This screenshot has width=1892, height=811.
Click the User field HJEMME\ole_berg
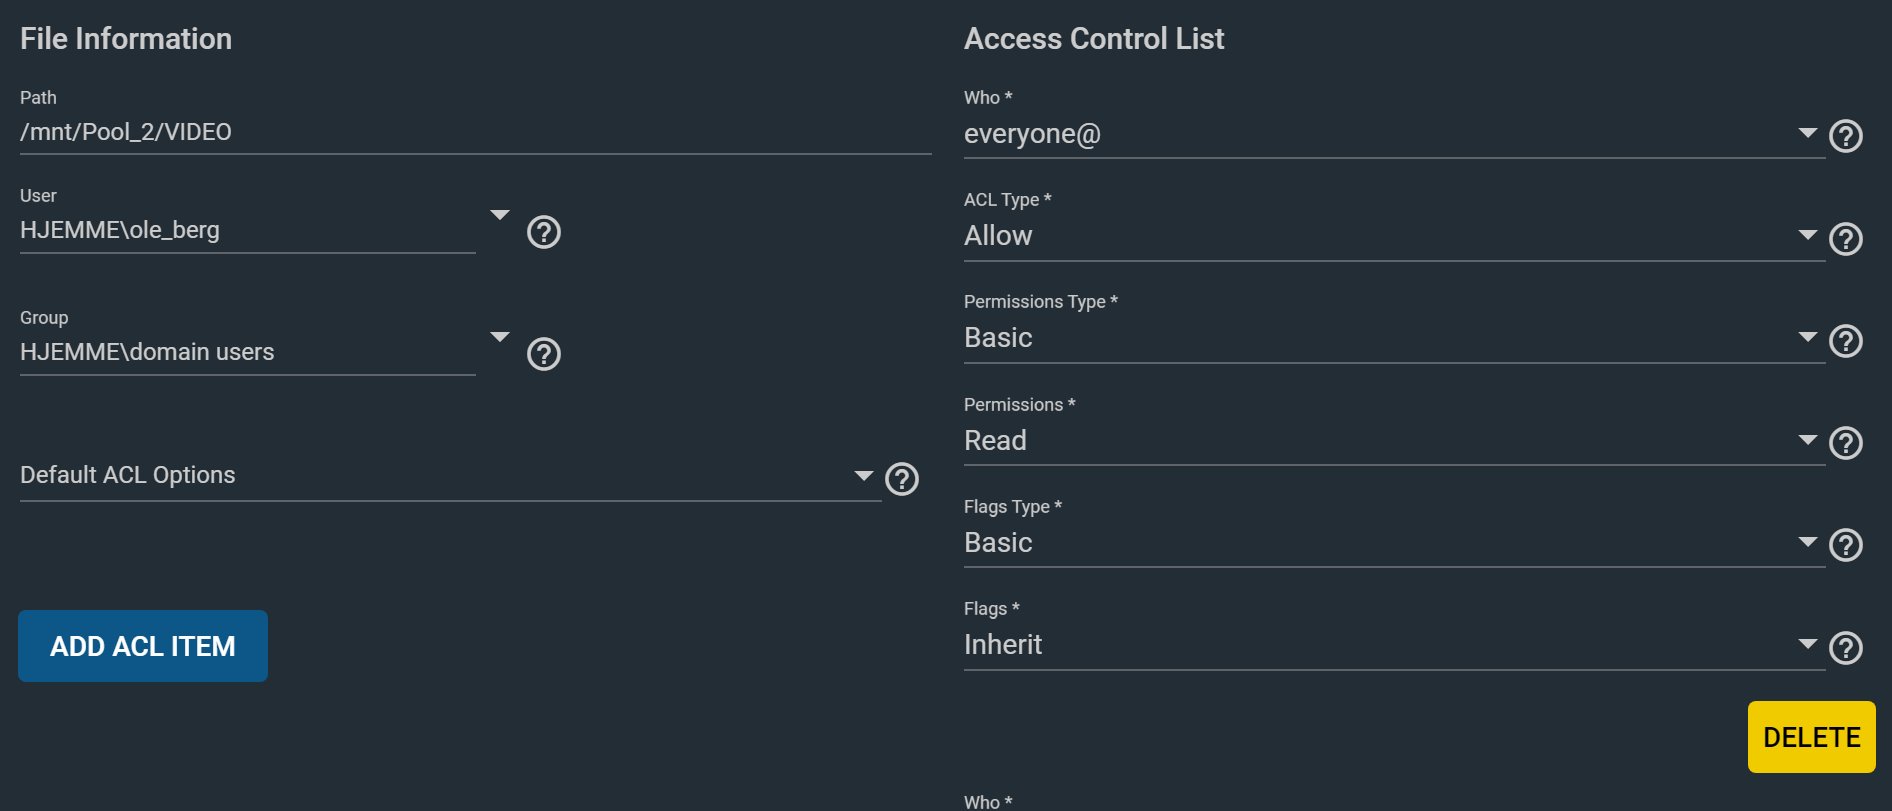pyautogui.click(x=248, y=230)
